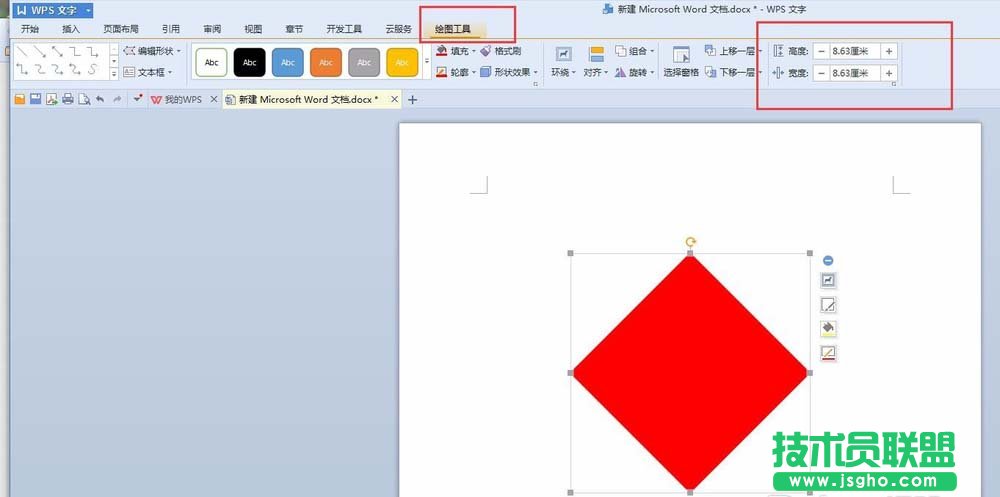Screen dimensions: 1000x497
Task: Open the 页面布局 ribbon tab
Action: point(121,29)
